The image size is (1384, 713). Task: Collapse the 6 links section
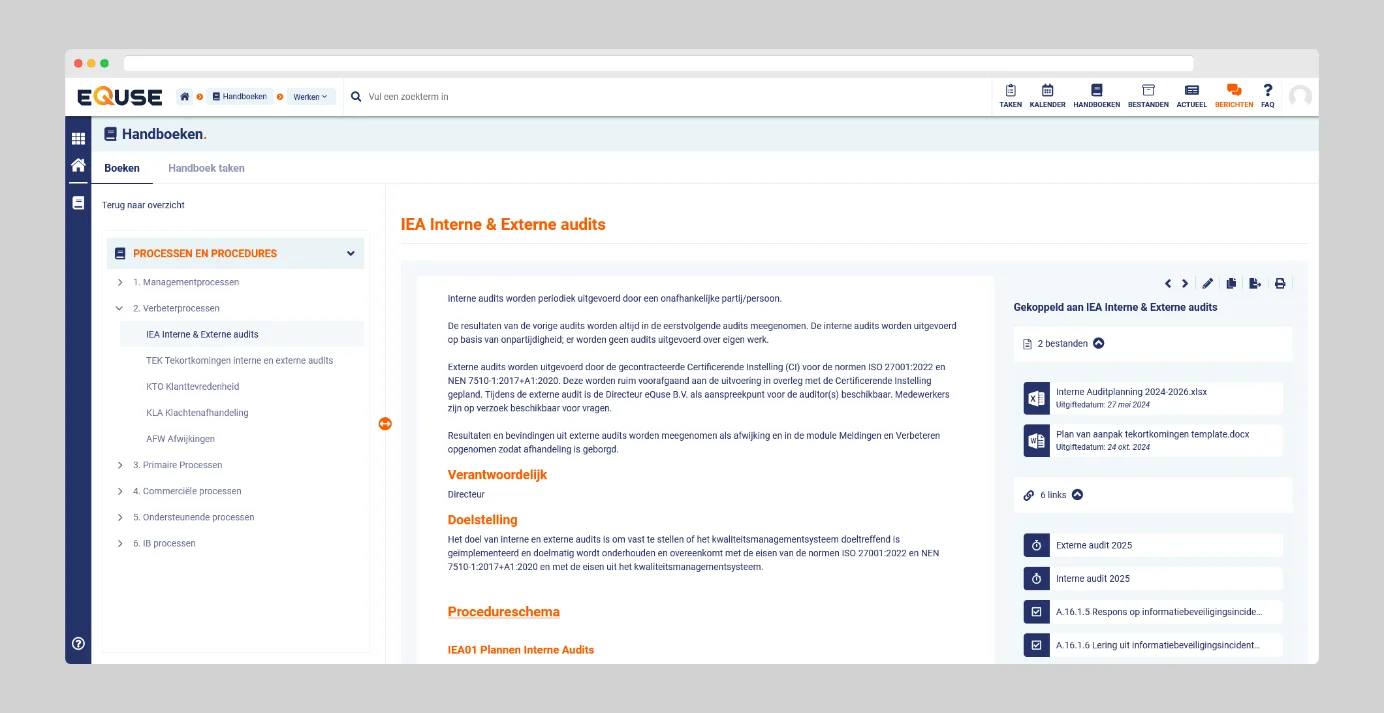point(1077,495)
